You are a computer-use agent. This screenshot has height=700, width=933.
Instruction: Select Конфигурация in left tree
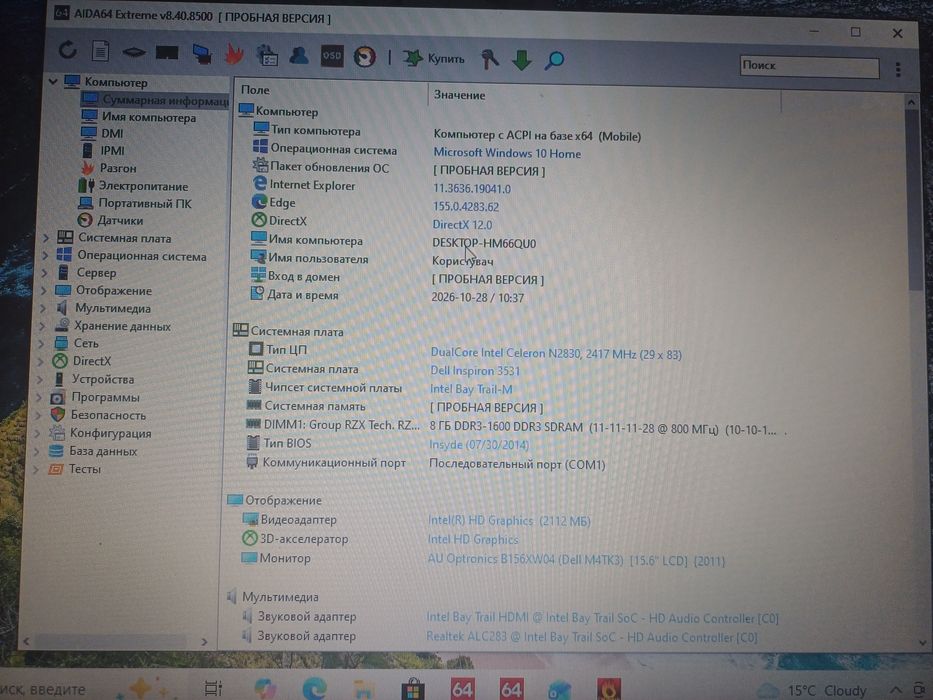pyautogui.click(x=110, y=433)
